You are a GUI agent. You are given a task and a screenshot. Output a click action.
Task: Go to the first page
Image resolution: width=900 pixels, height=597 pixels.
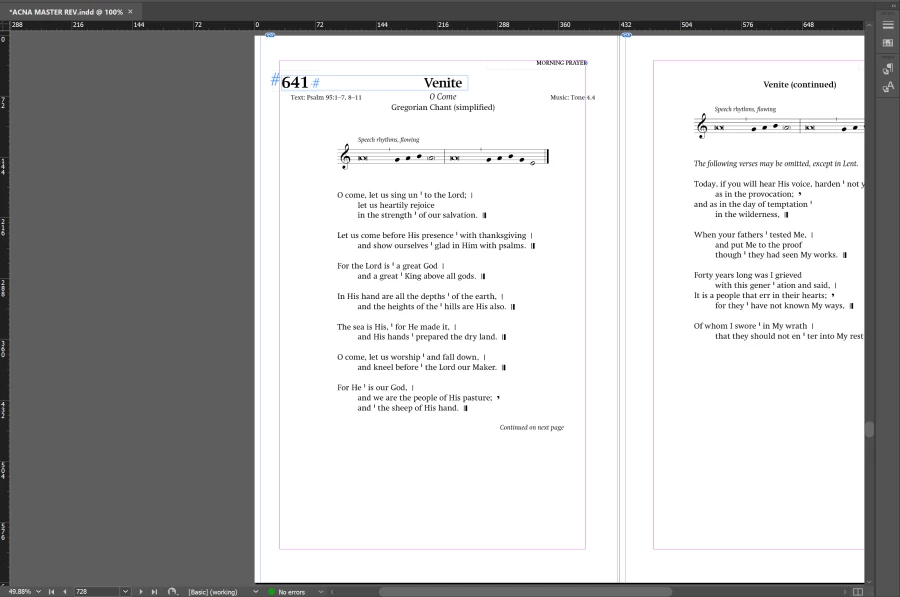[x=51, y=591]
